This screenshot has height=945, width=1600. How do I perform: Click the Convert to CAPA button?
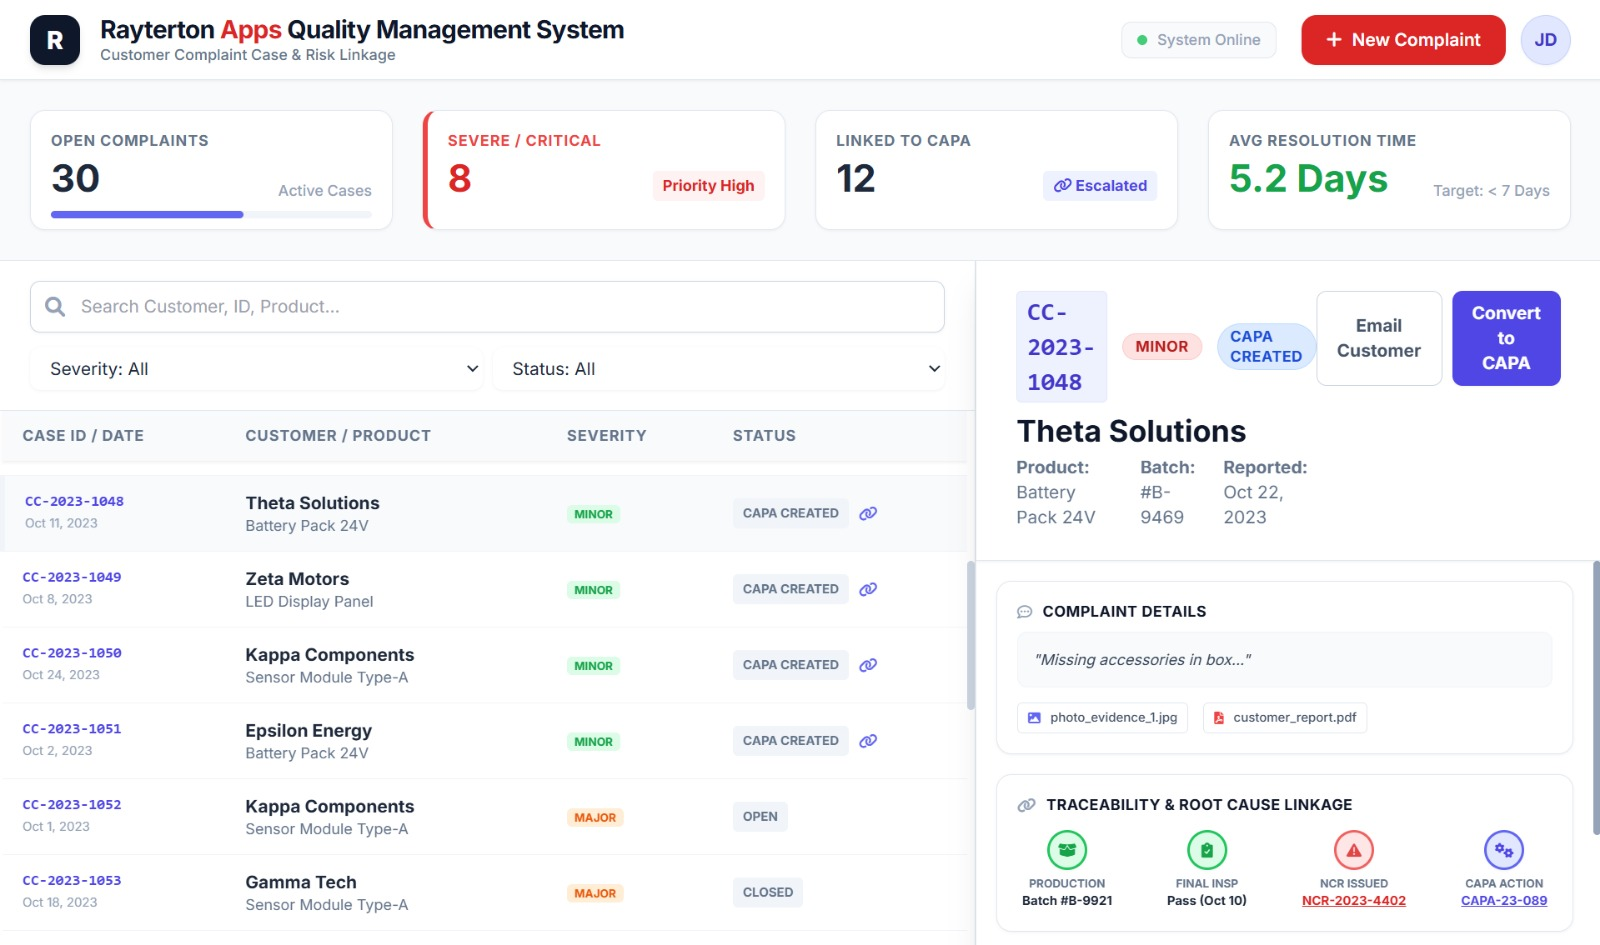(x=1506, y=338)
